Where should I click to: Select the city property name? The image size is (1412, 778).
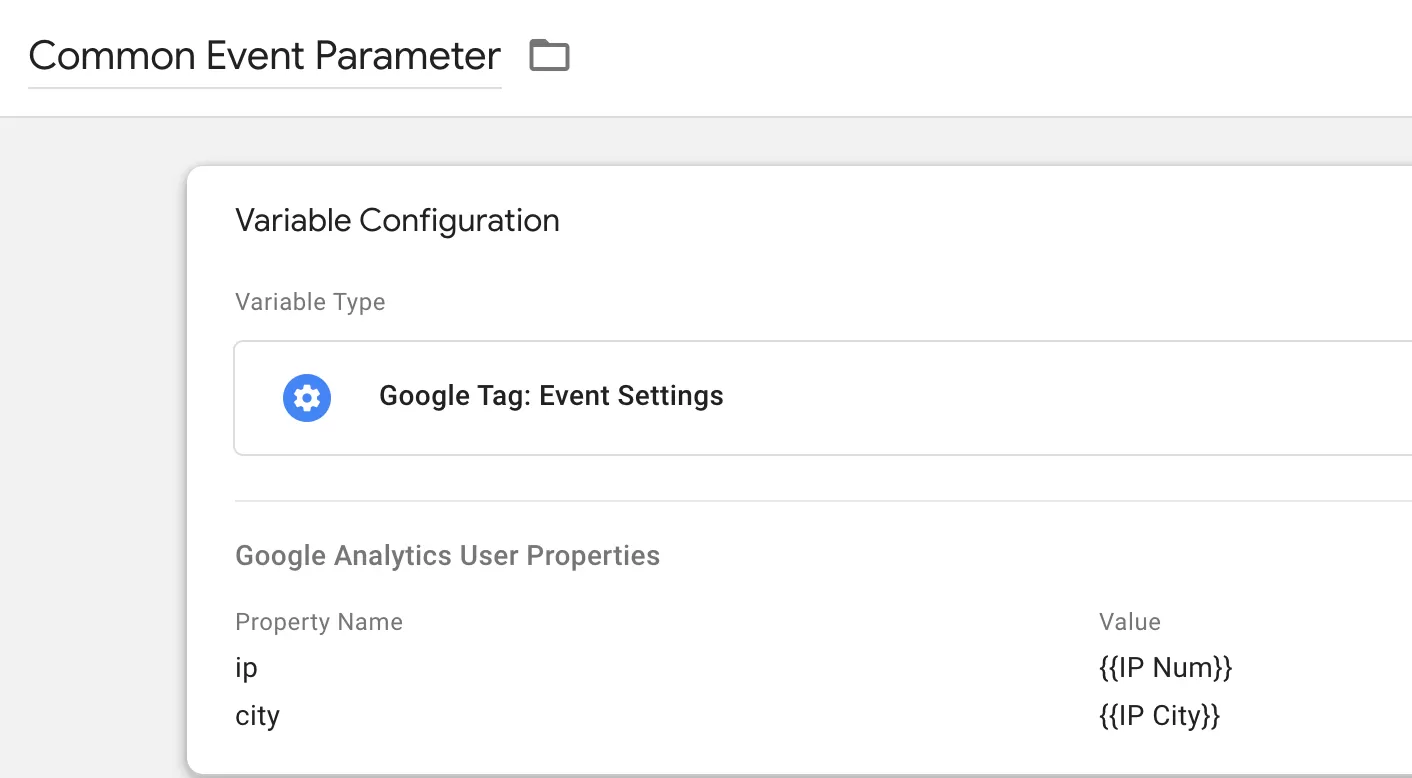tap(257, 716)
